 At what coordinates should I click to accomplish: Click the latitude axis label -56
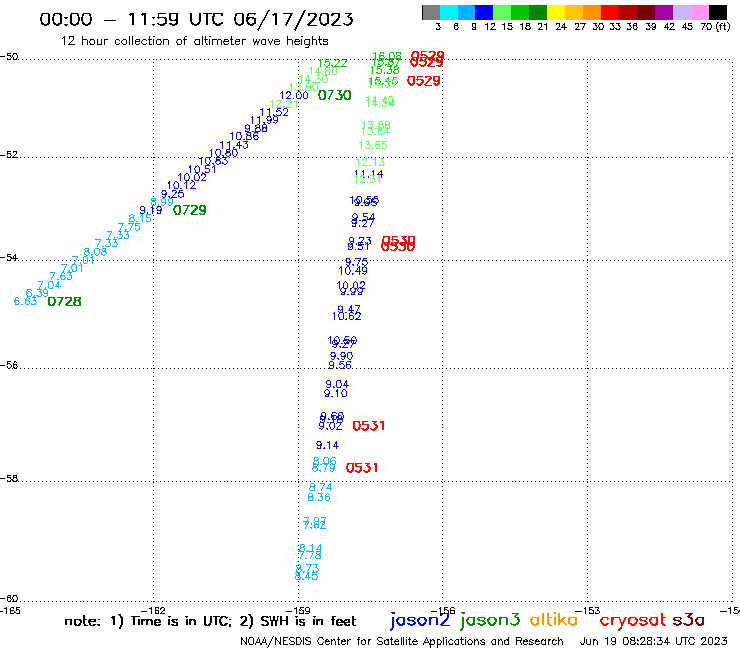click(9, 365)
